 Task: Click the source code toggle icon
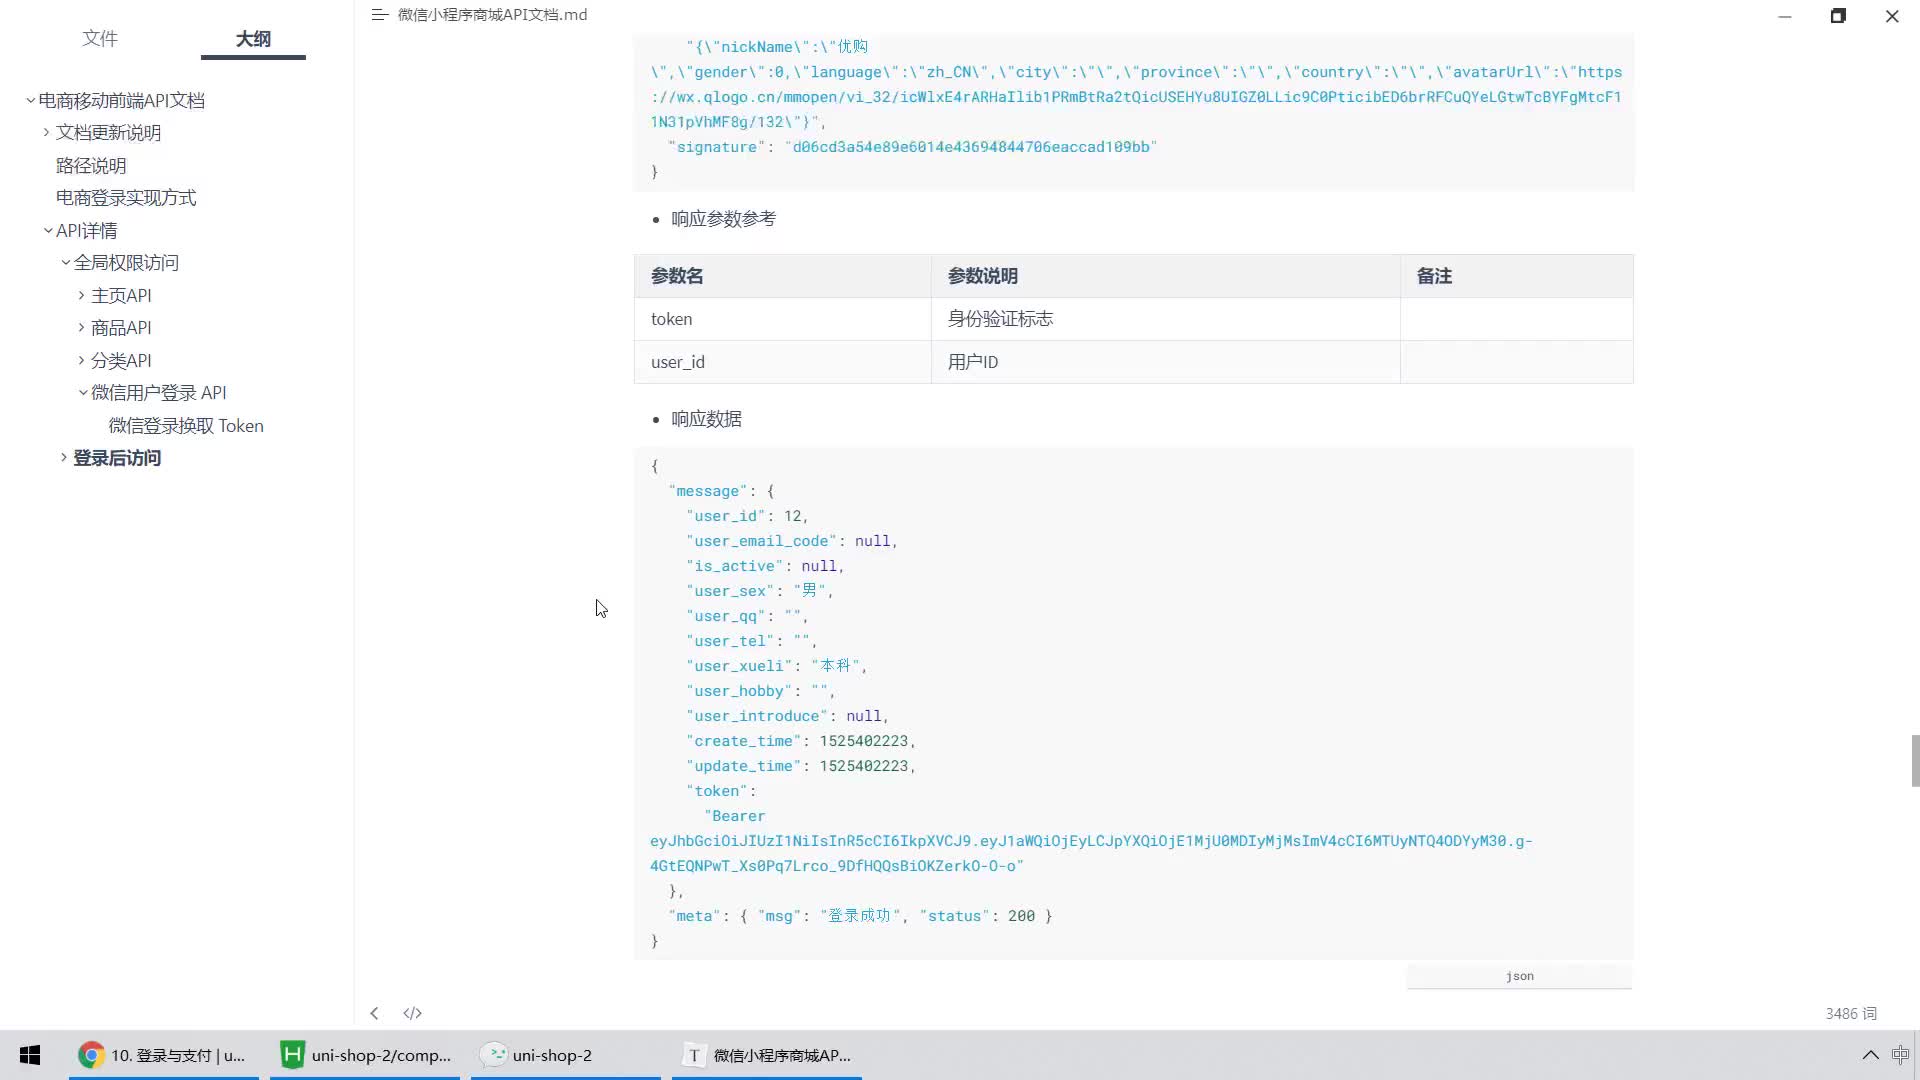pyautogui.click(x=413, y=1013)
